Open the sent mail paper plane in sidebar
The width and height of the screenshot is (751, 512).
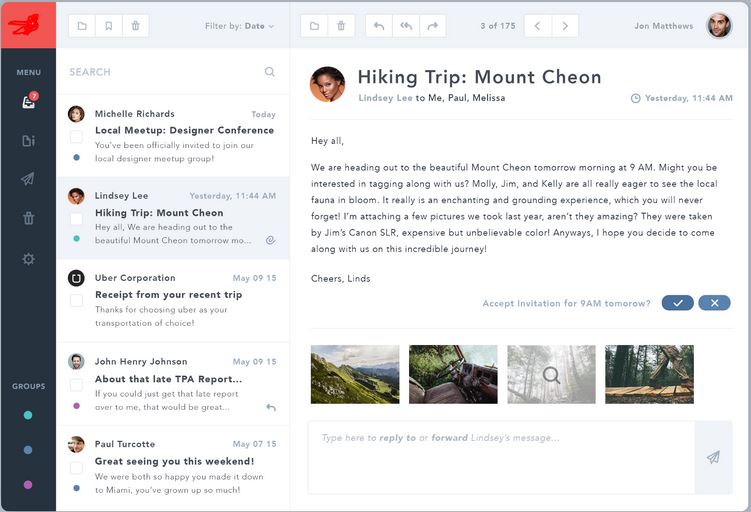(28, 179)
